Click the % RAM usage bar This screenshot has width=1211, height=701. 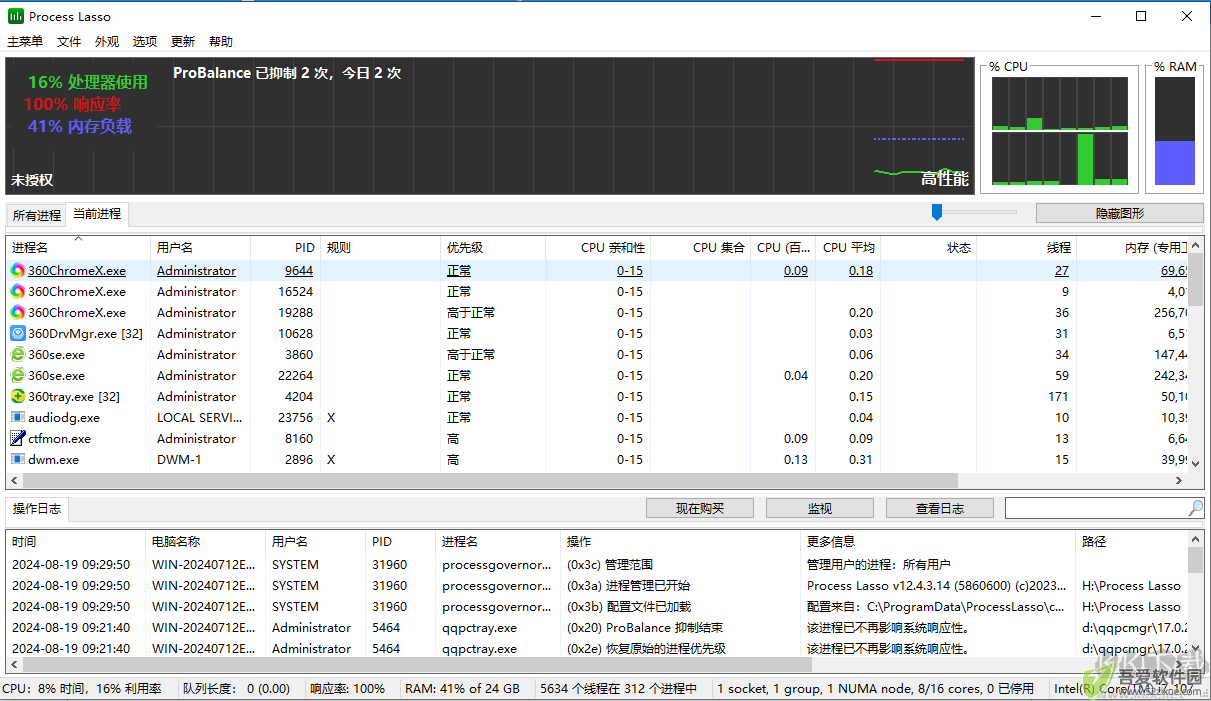[1175, 131]
